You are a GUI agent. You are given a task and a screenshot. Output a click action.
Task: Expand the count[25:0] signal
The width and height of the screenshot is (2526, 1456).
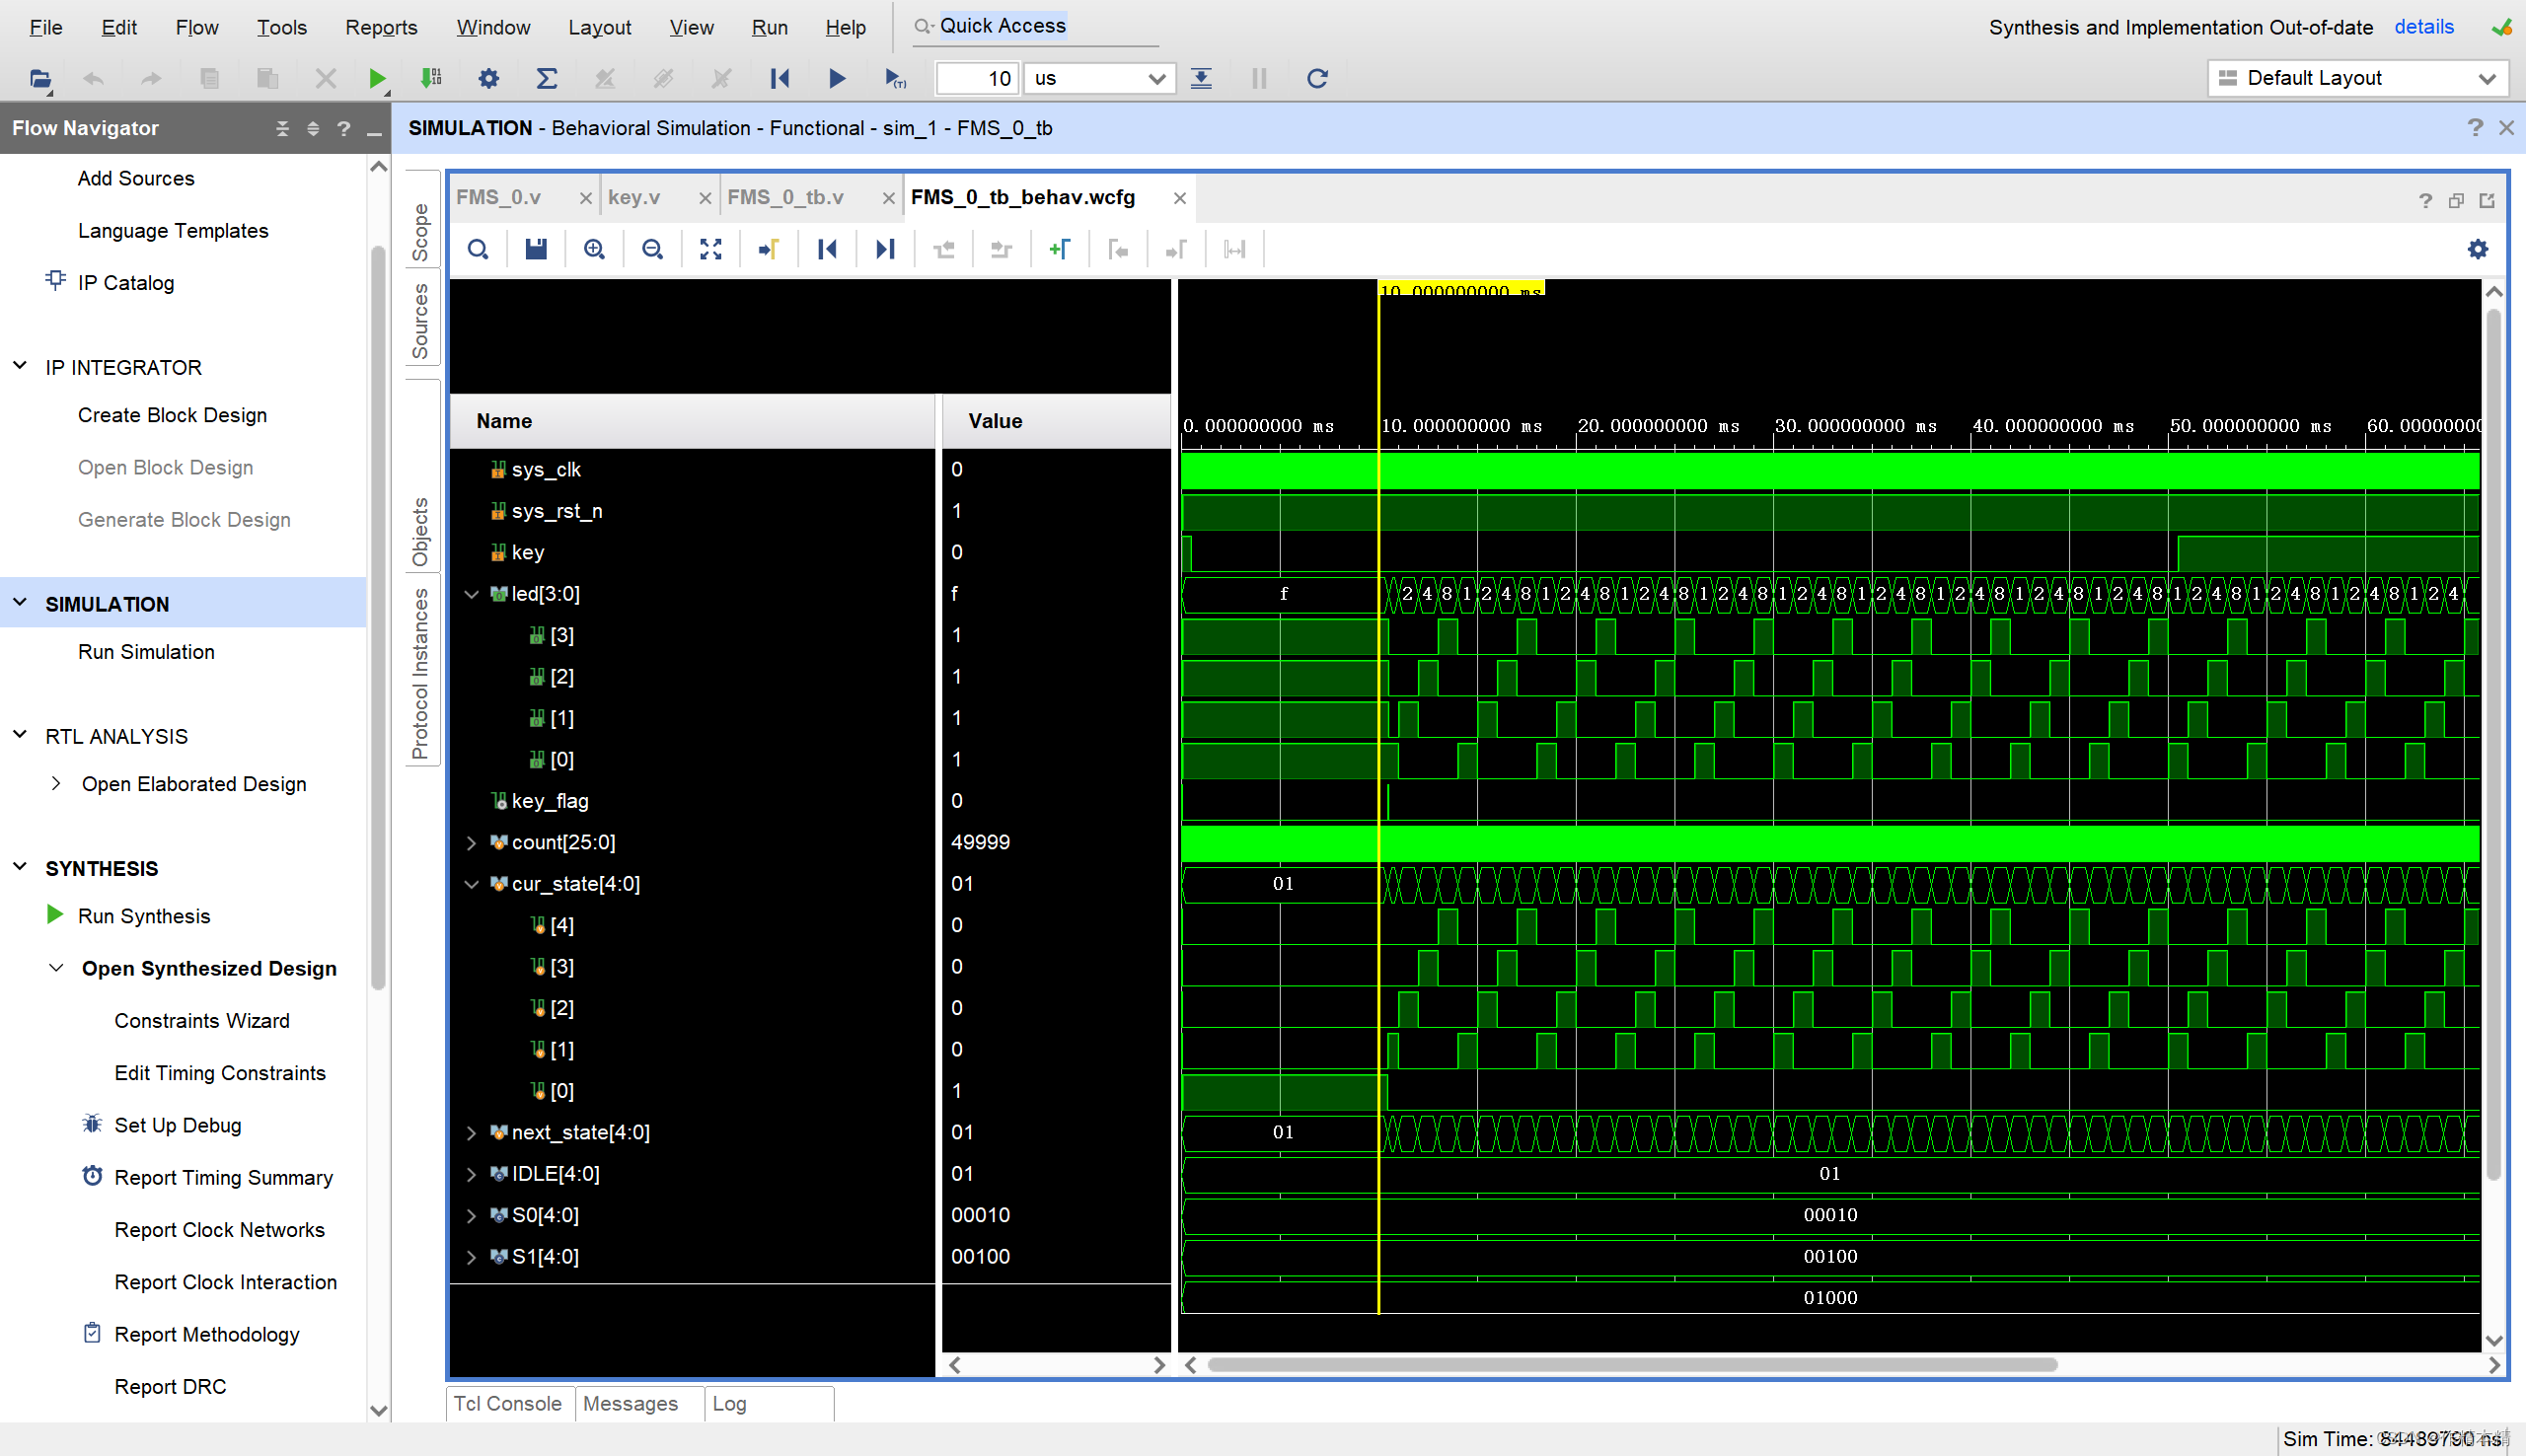[x=471, y=842]
